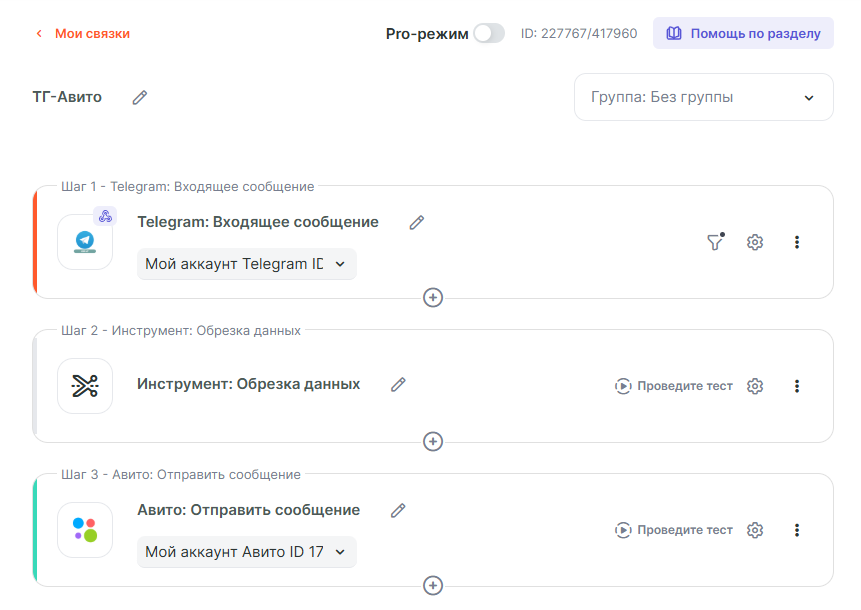Open the filter for the Telegram step
Screen dimensions: 861x610
(715, 242)
